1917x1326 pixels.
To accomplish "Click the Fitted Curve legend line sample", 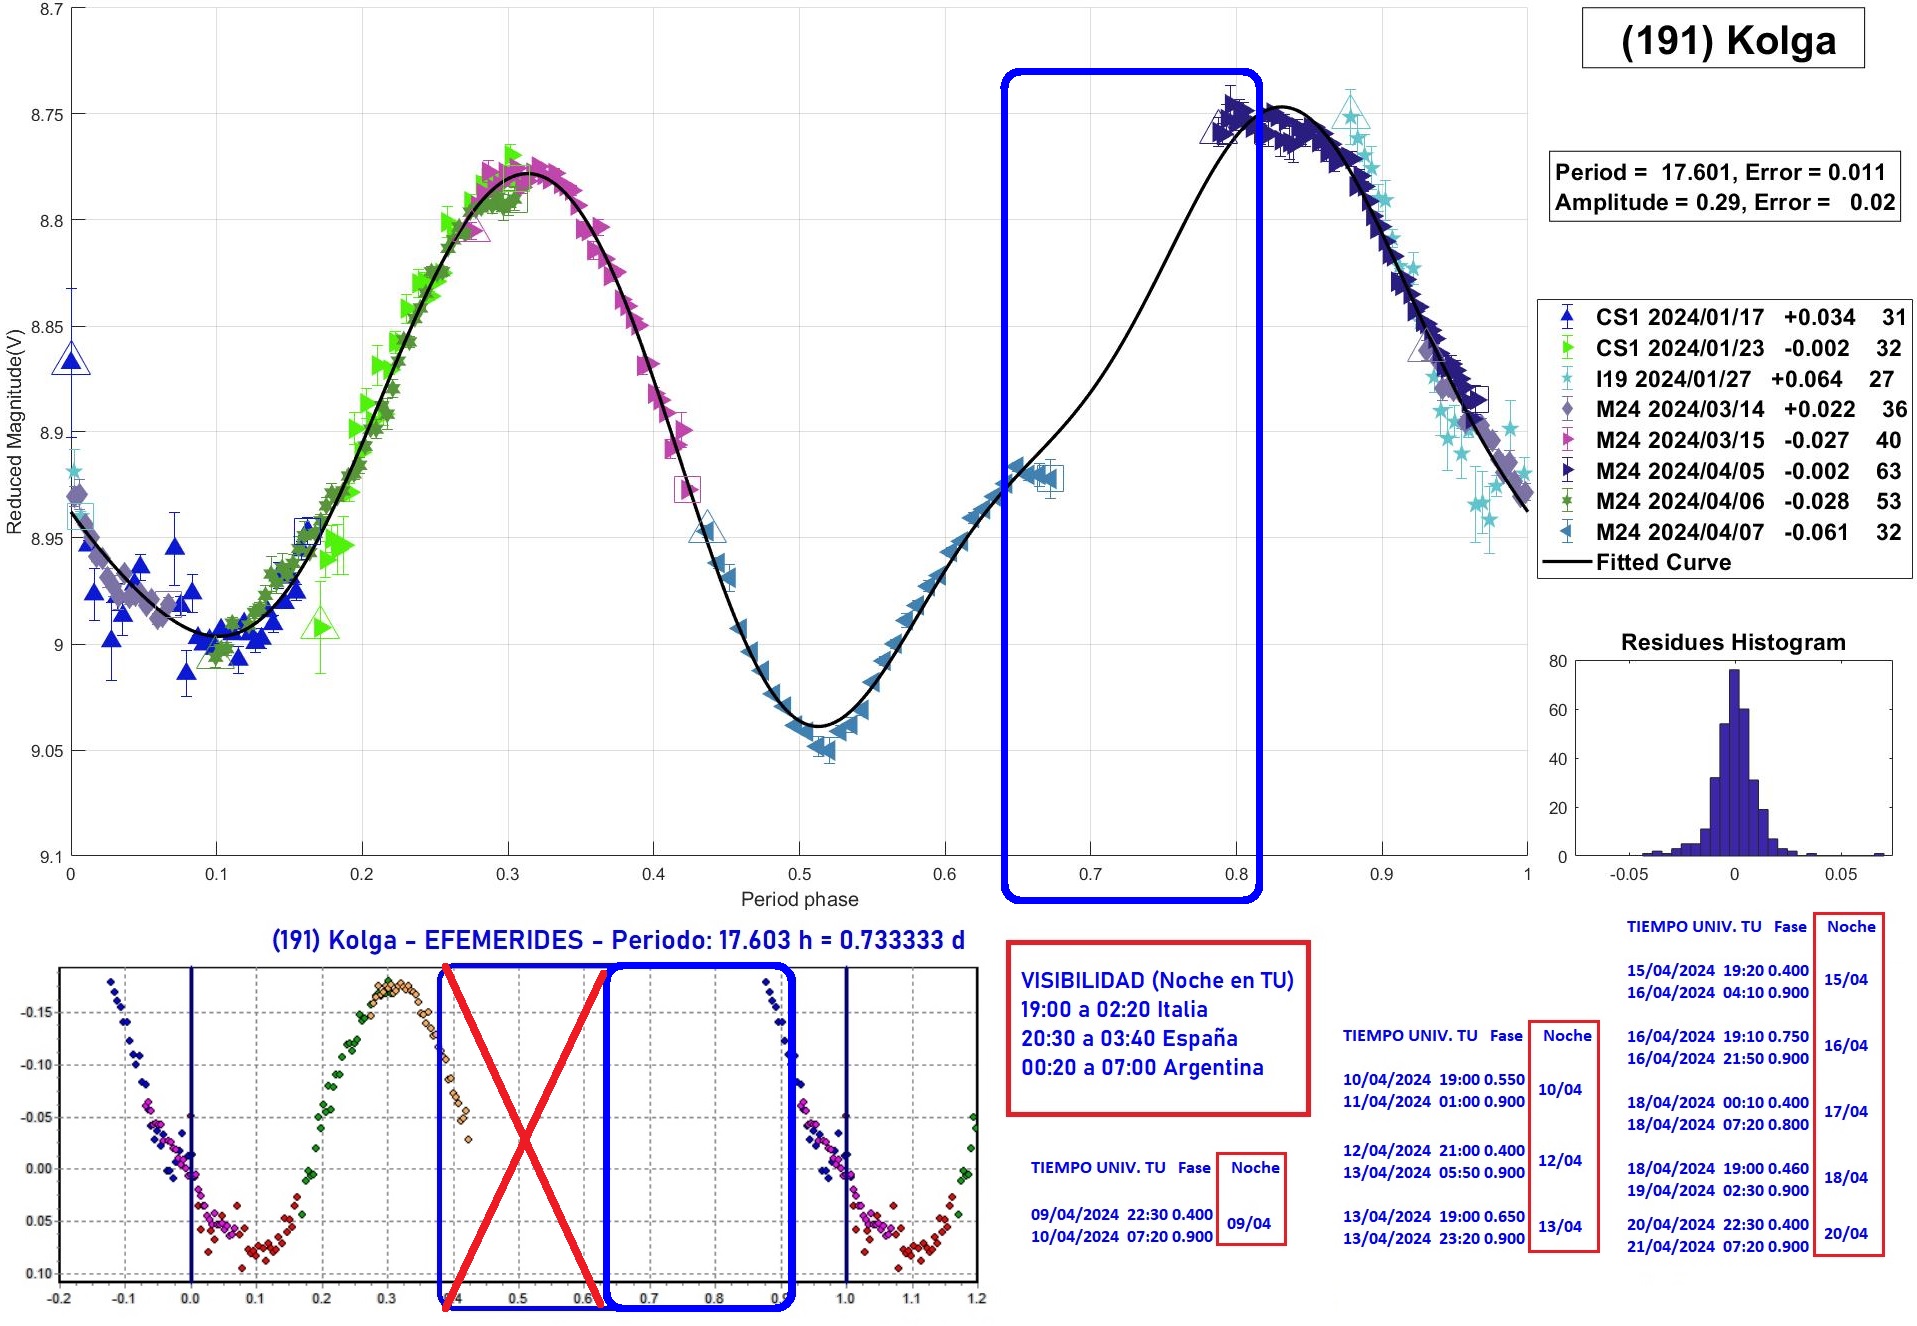I will 1567,562.
